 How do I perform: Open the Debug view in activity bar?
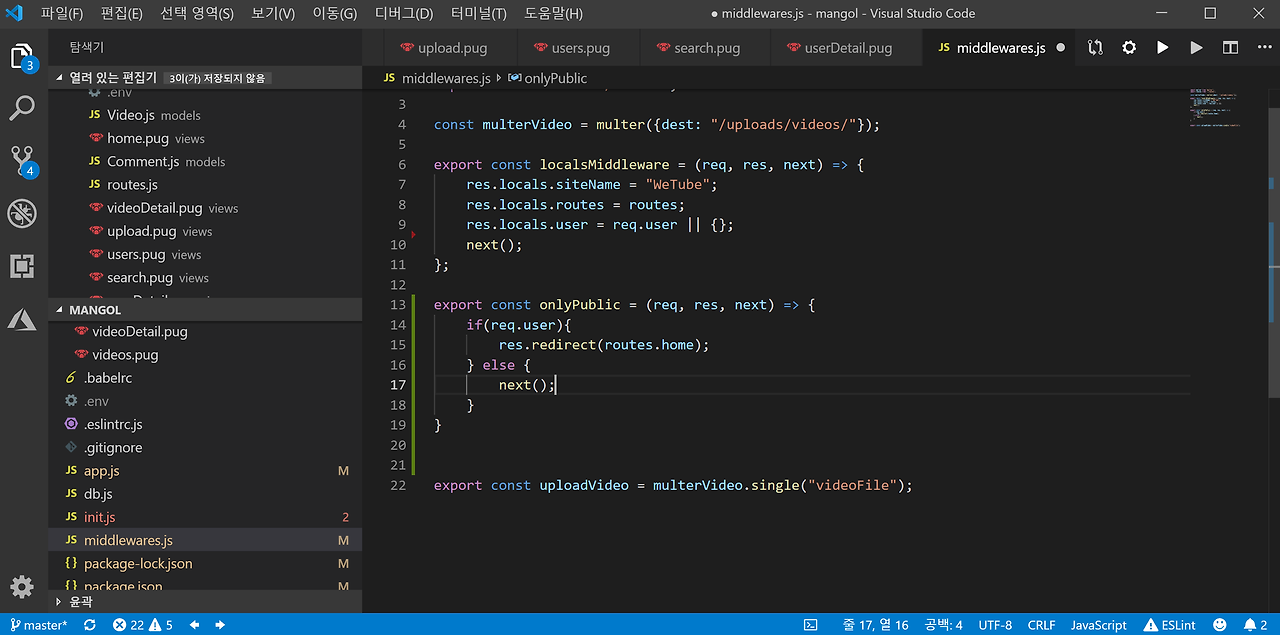[x=22, y=212]
